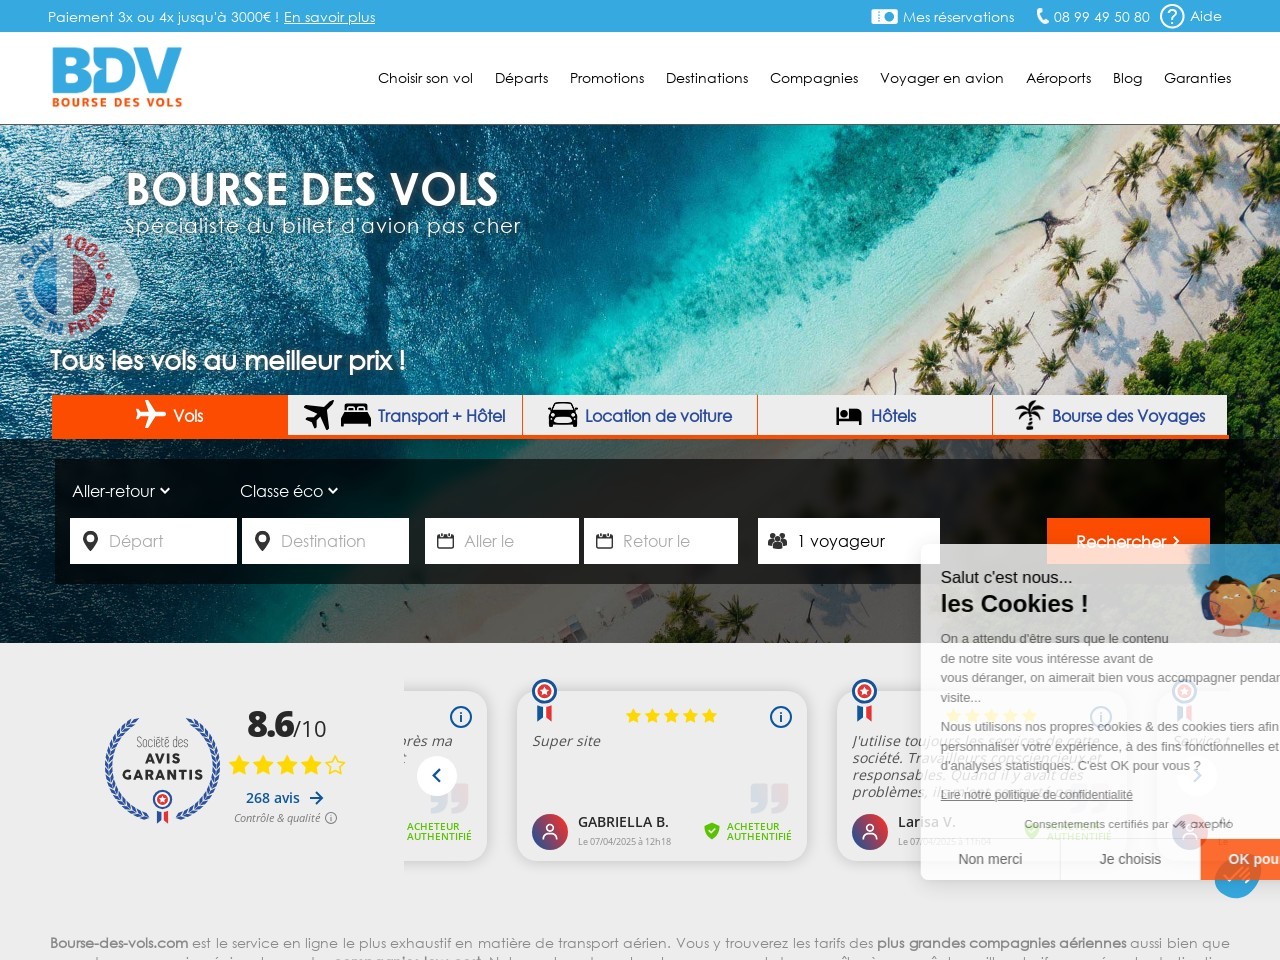Select the Vols tab
1280x960 pixels.
(x=170, y=416)
